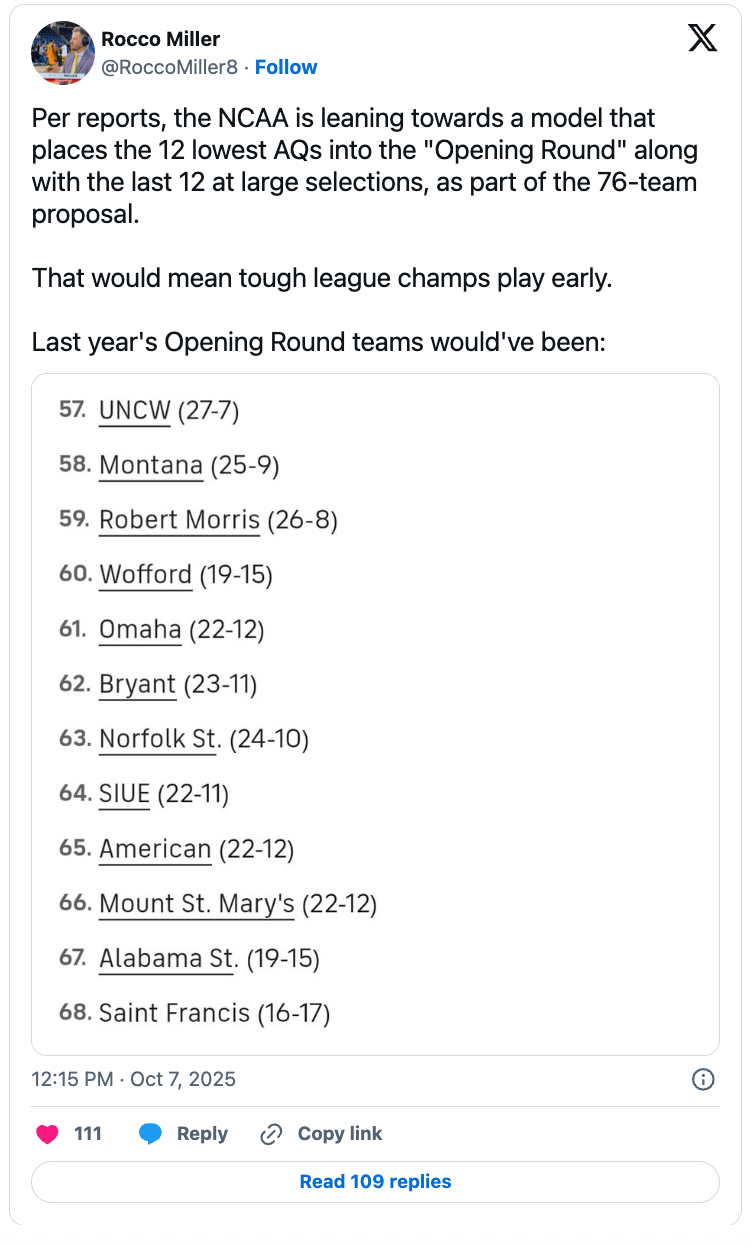Open the Omaha team link

[x=140, y=630]
